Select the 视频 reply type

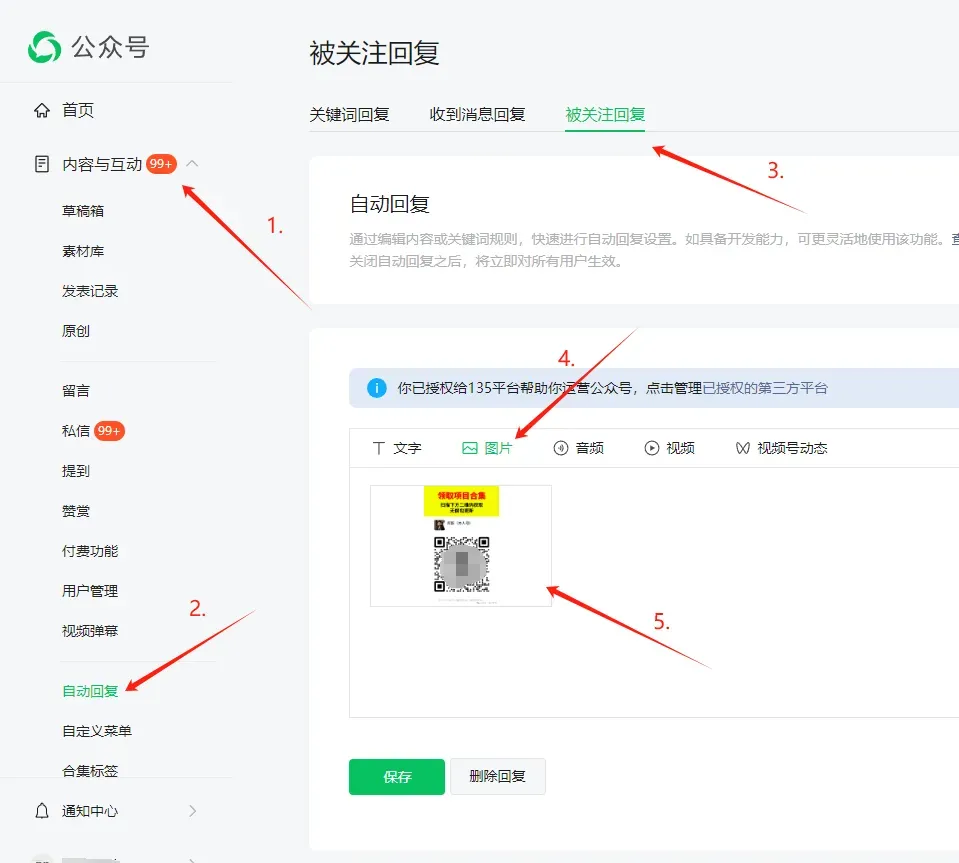tap(680, 448)
